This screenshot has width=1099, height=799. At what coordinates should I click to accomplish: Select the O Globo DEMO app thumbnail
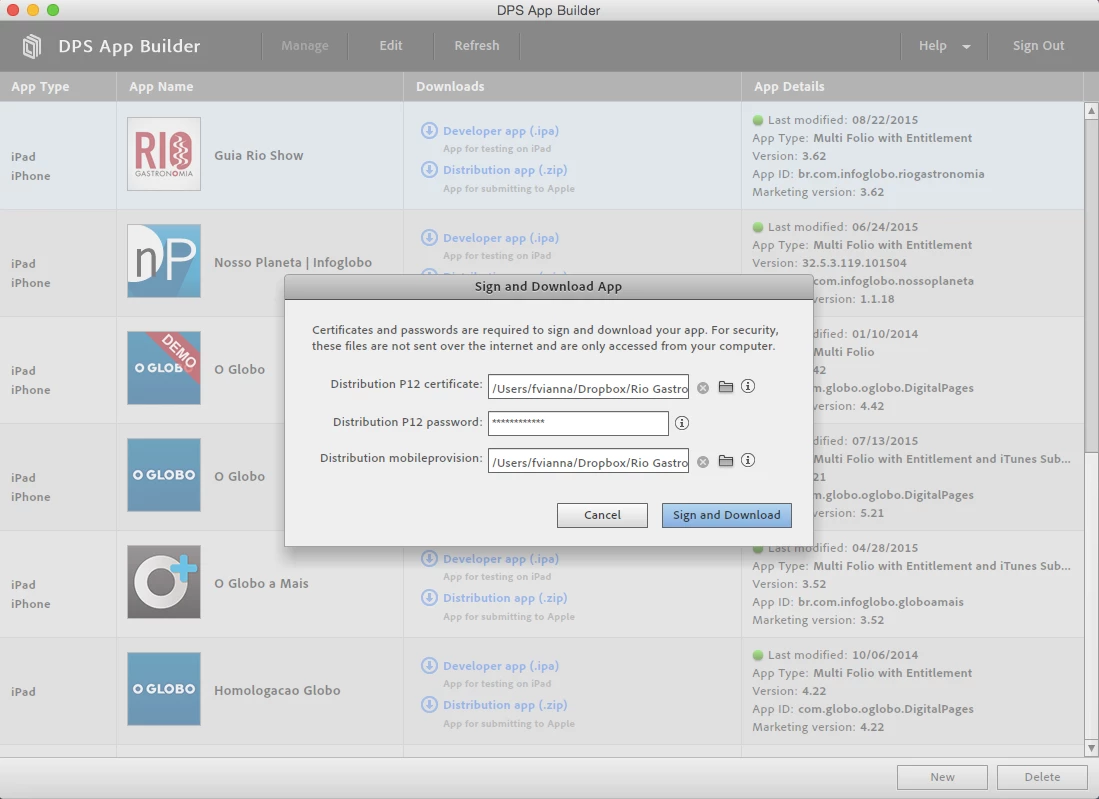coord(164,368)
